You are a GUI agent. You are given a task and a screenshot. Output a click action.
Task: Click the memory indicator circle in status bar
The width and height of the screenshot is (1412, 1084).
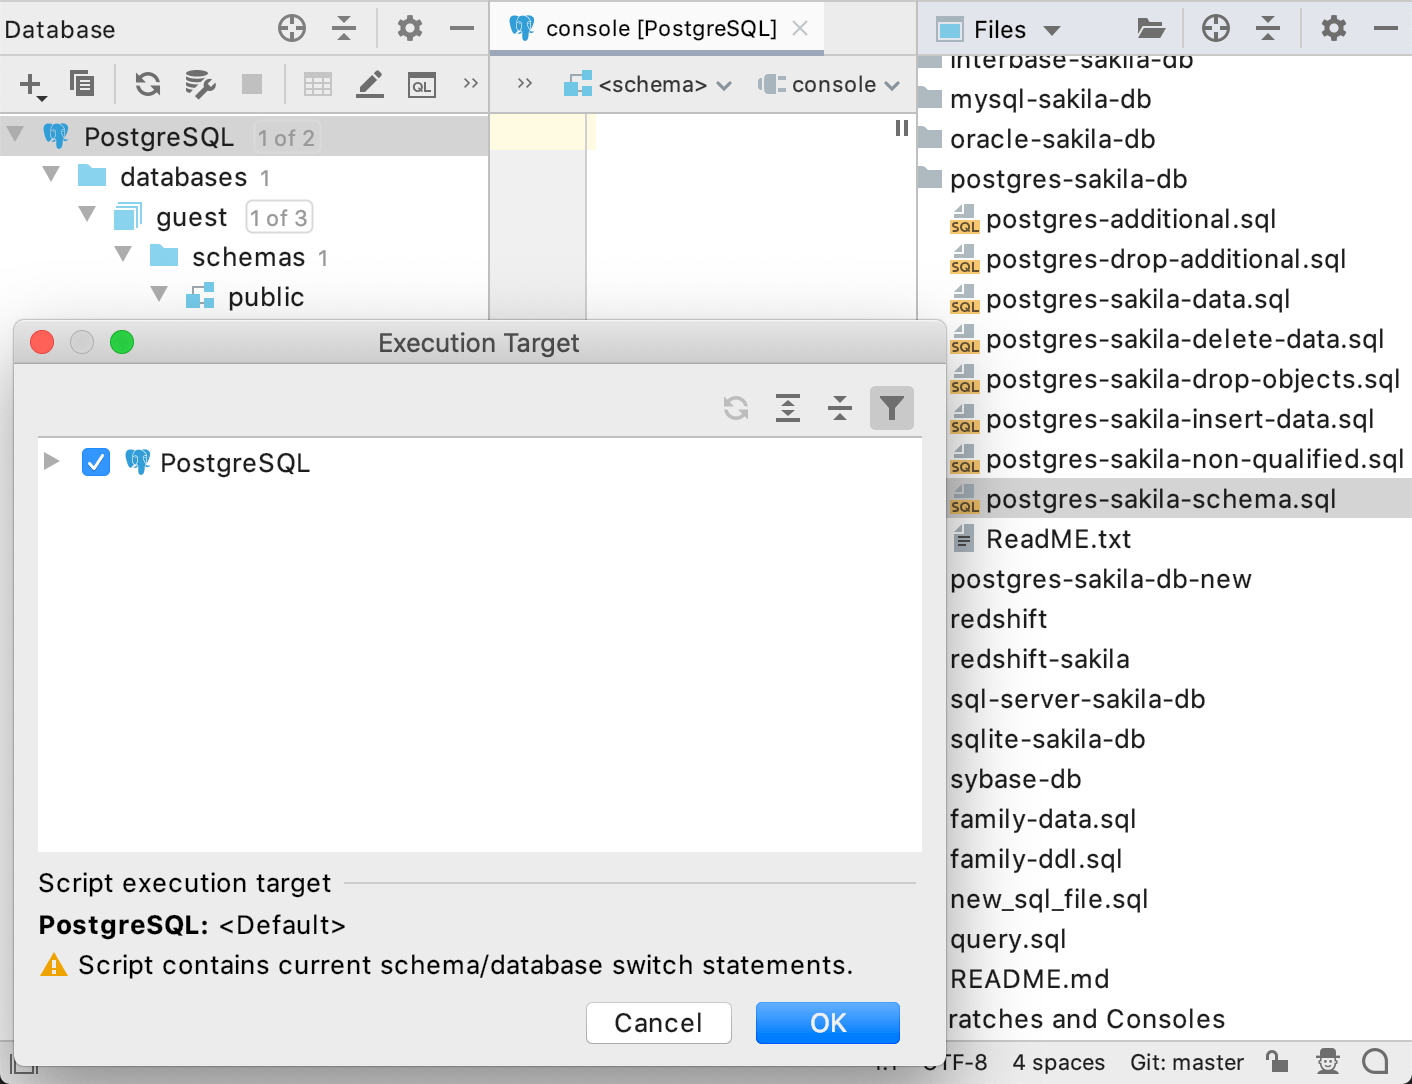pyautogui.click(x=1376, y=1061)
